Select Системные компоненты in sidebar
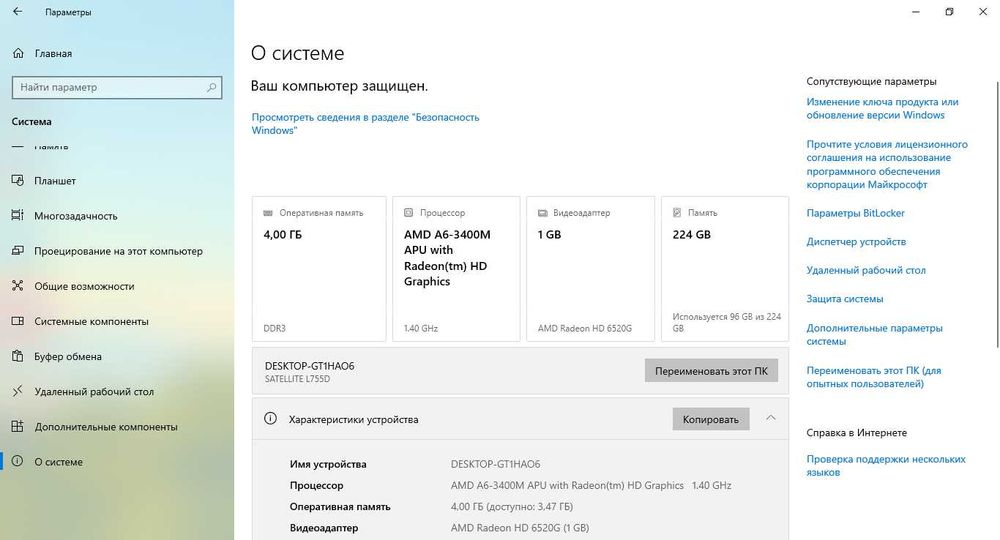 click(91, 321)
